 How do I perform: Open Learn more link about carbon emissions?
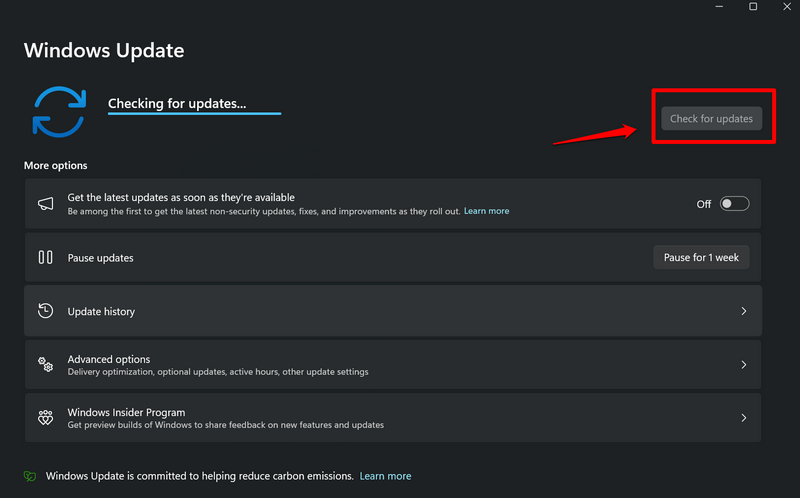pos(385,476)
